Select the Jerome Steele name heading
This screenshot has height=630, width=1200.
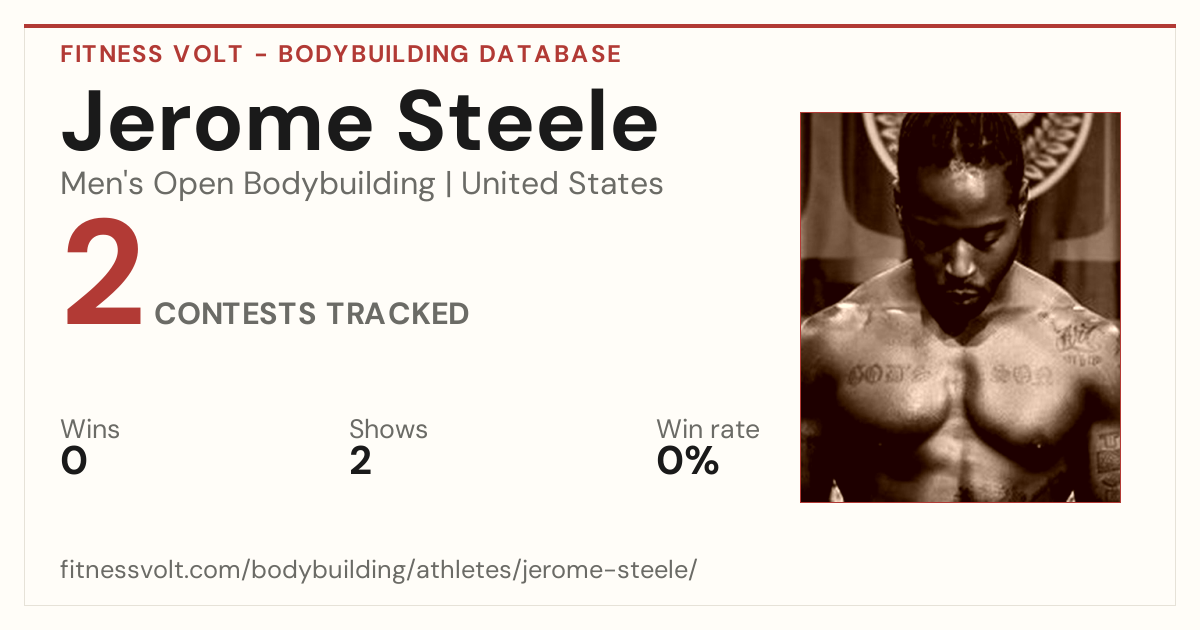point(360,121)
